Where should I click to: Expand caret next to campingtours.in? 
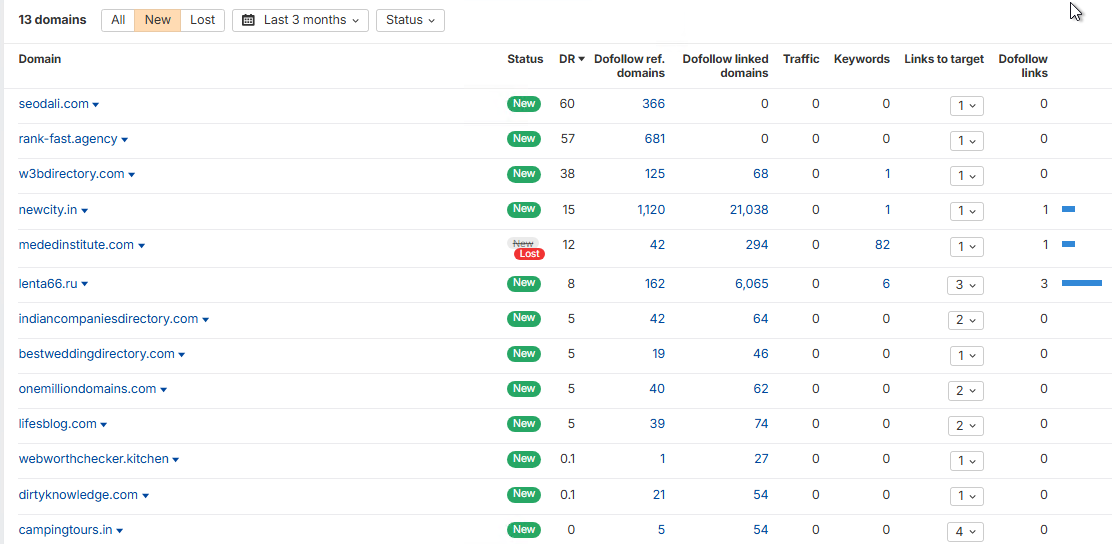(x=119, y=531)
